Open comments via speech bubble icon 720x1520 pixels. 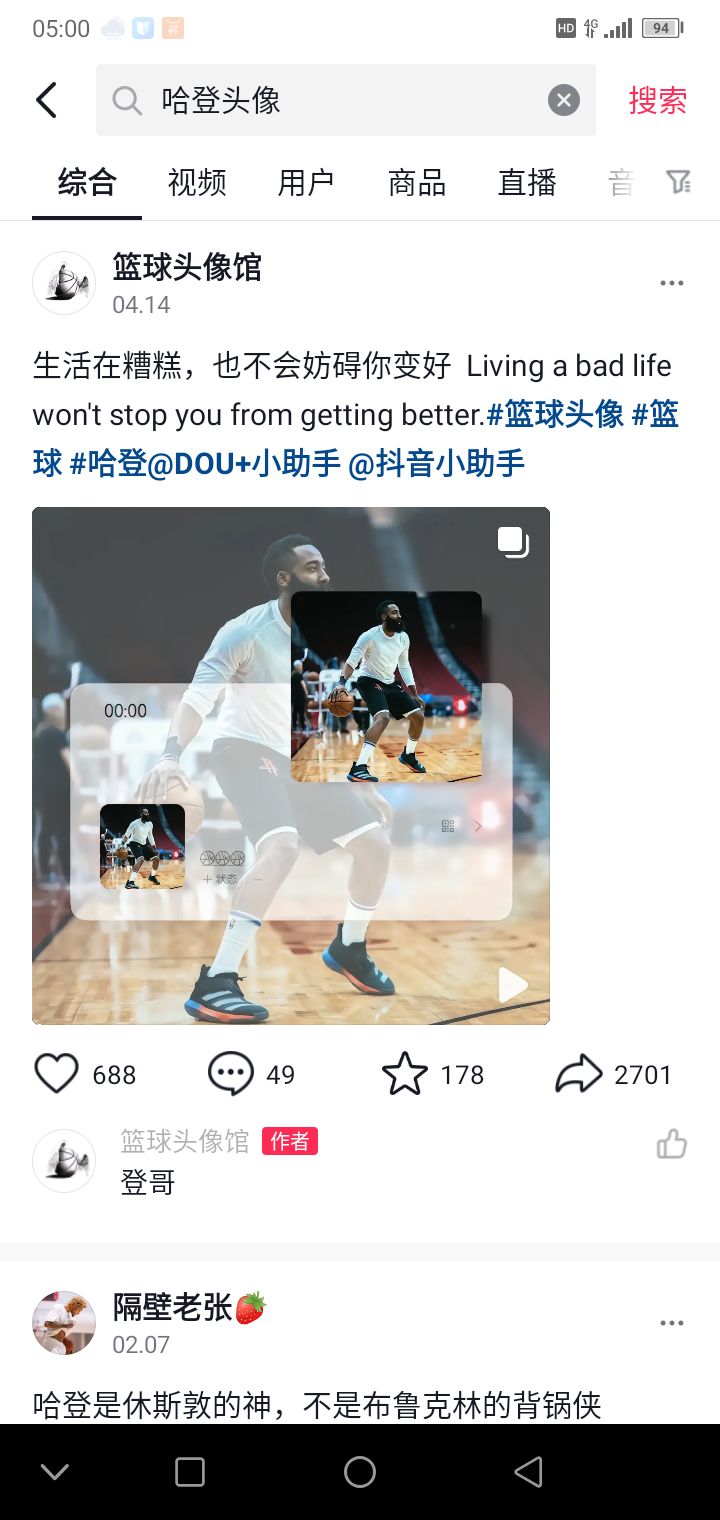click(x=231, y=1074)
